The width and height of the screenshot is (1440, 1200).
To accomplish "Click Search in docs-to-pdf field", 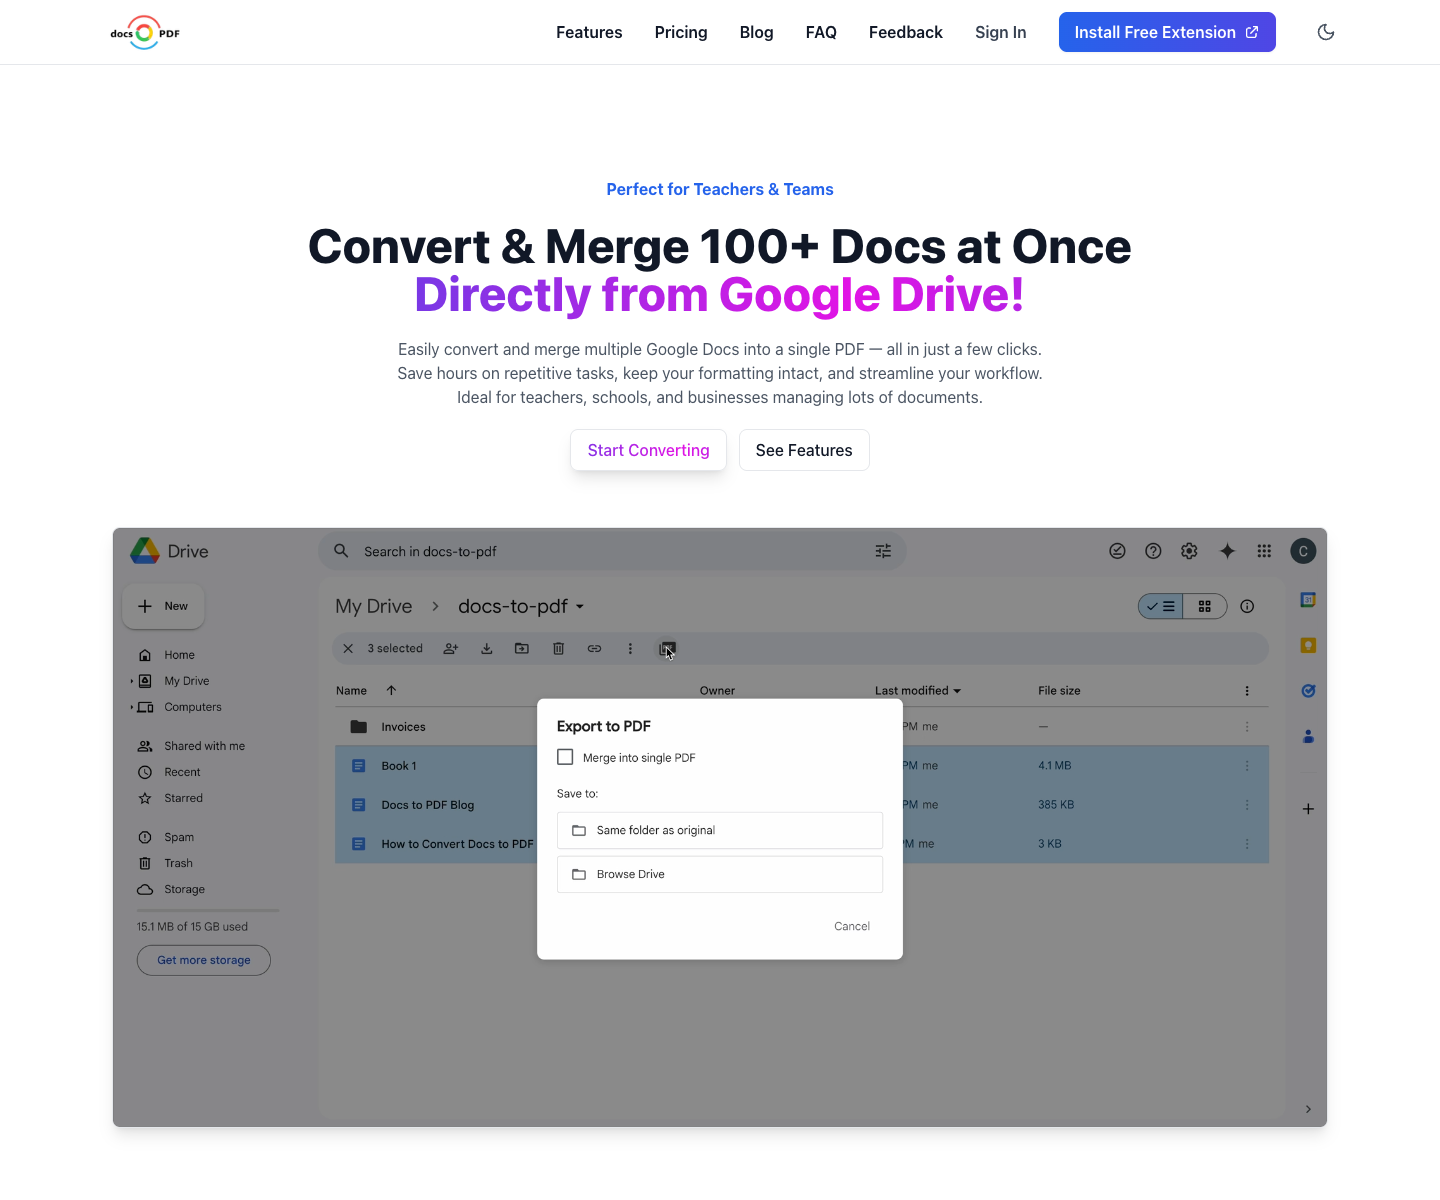I will click(x=612, y=551).
